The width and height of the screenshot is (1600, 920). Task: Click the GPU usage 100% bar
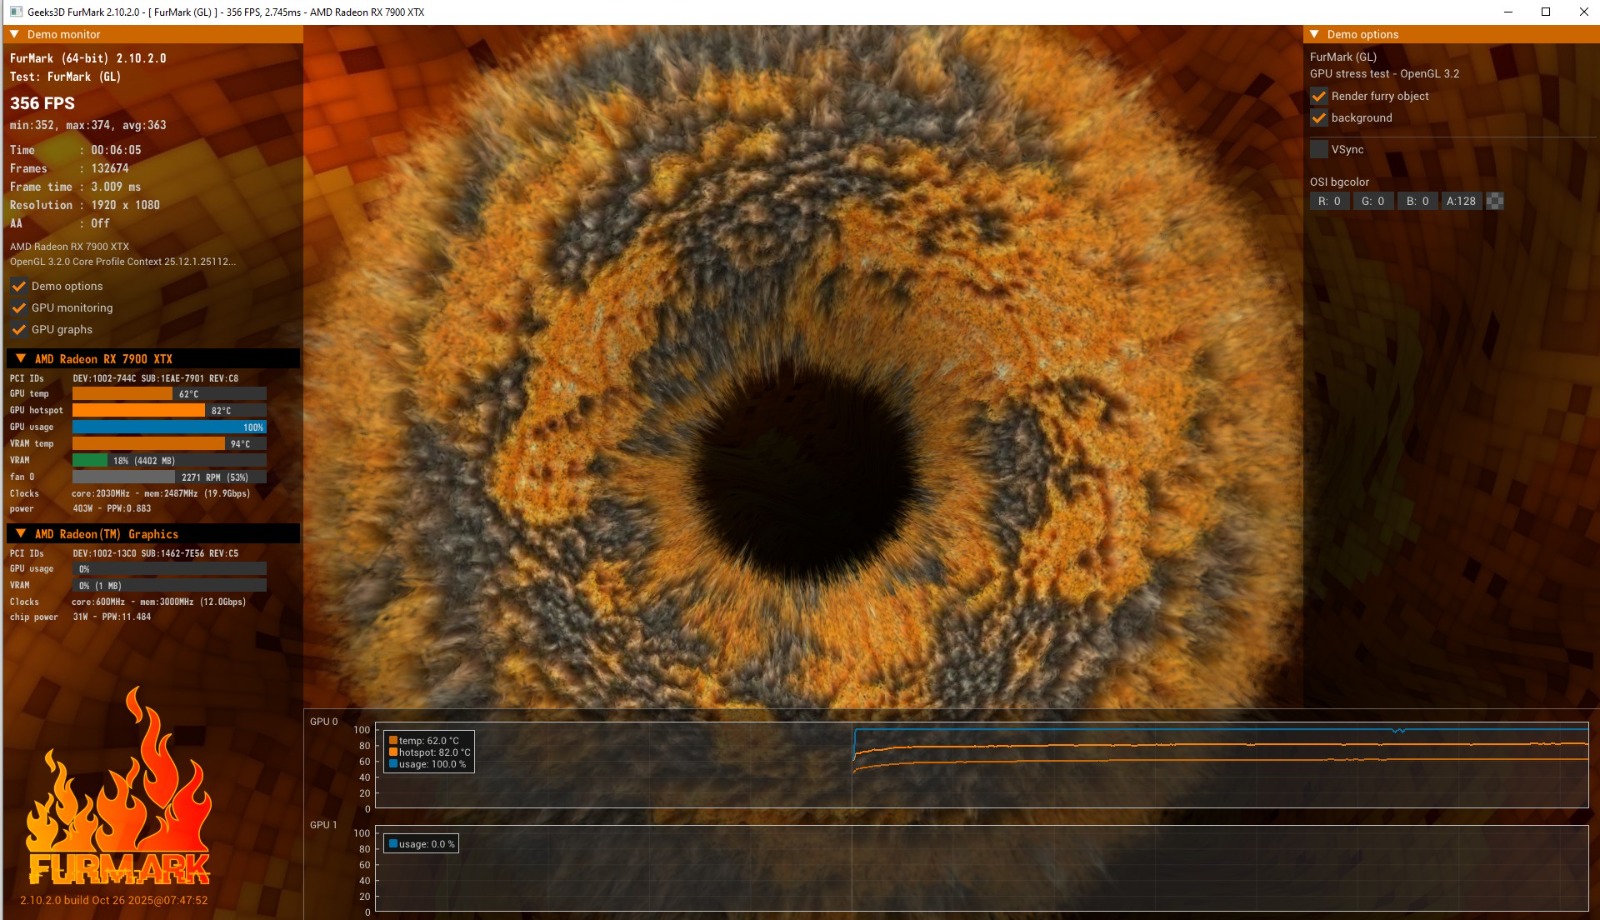pyautogui.click(x=169, y=427)
